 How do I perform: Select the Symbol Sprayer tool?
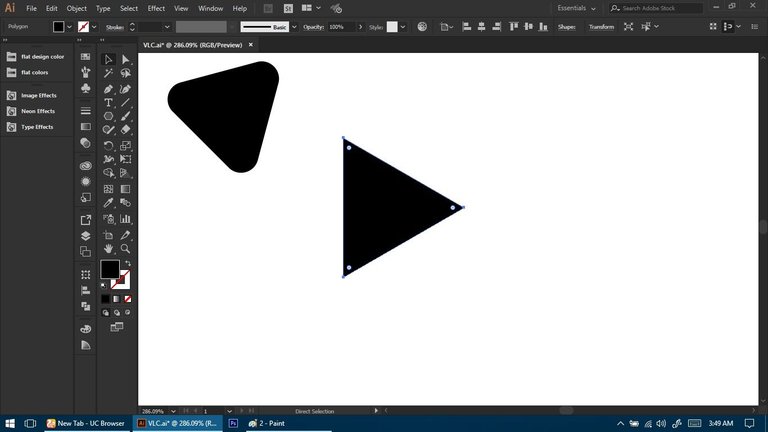(108, 219)
